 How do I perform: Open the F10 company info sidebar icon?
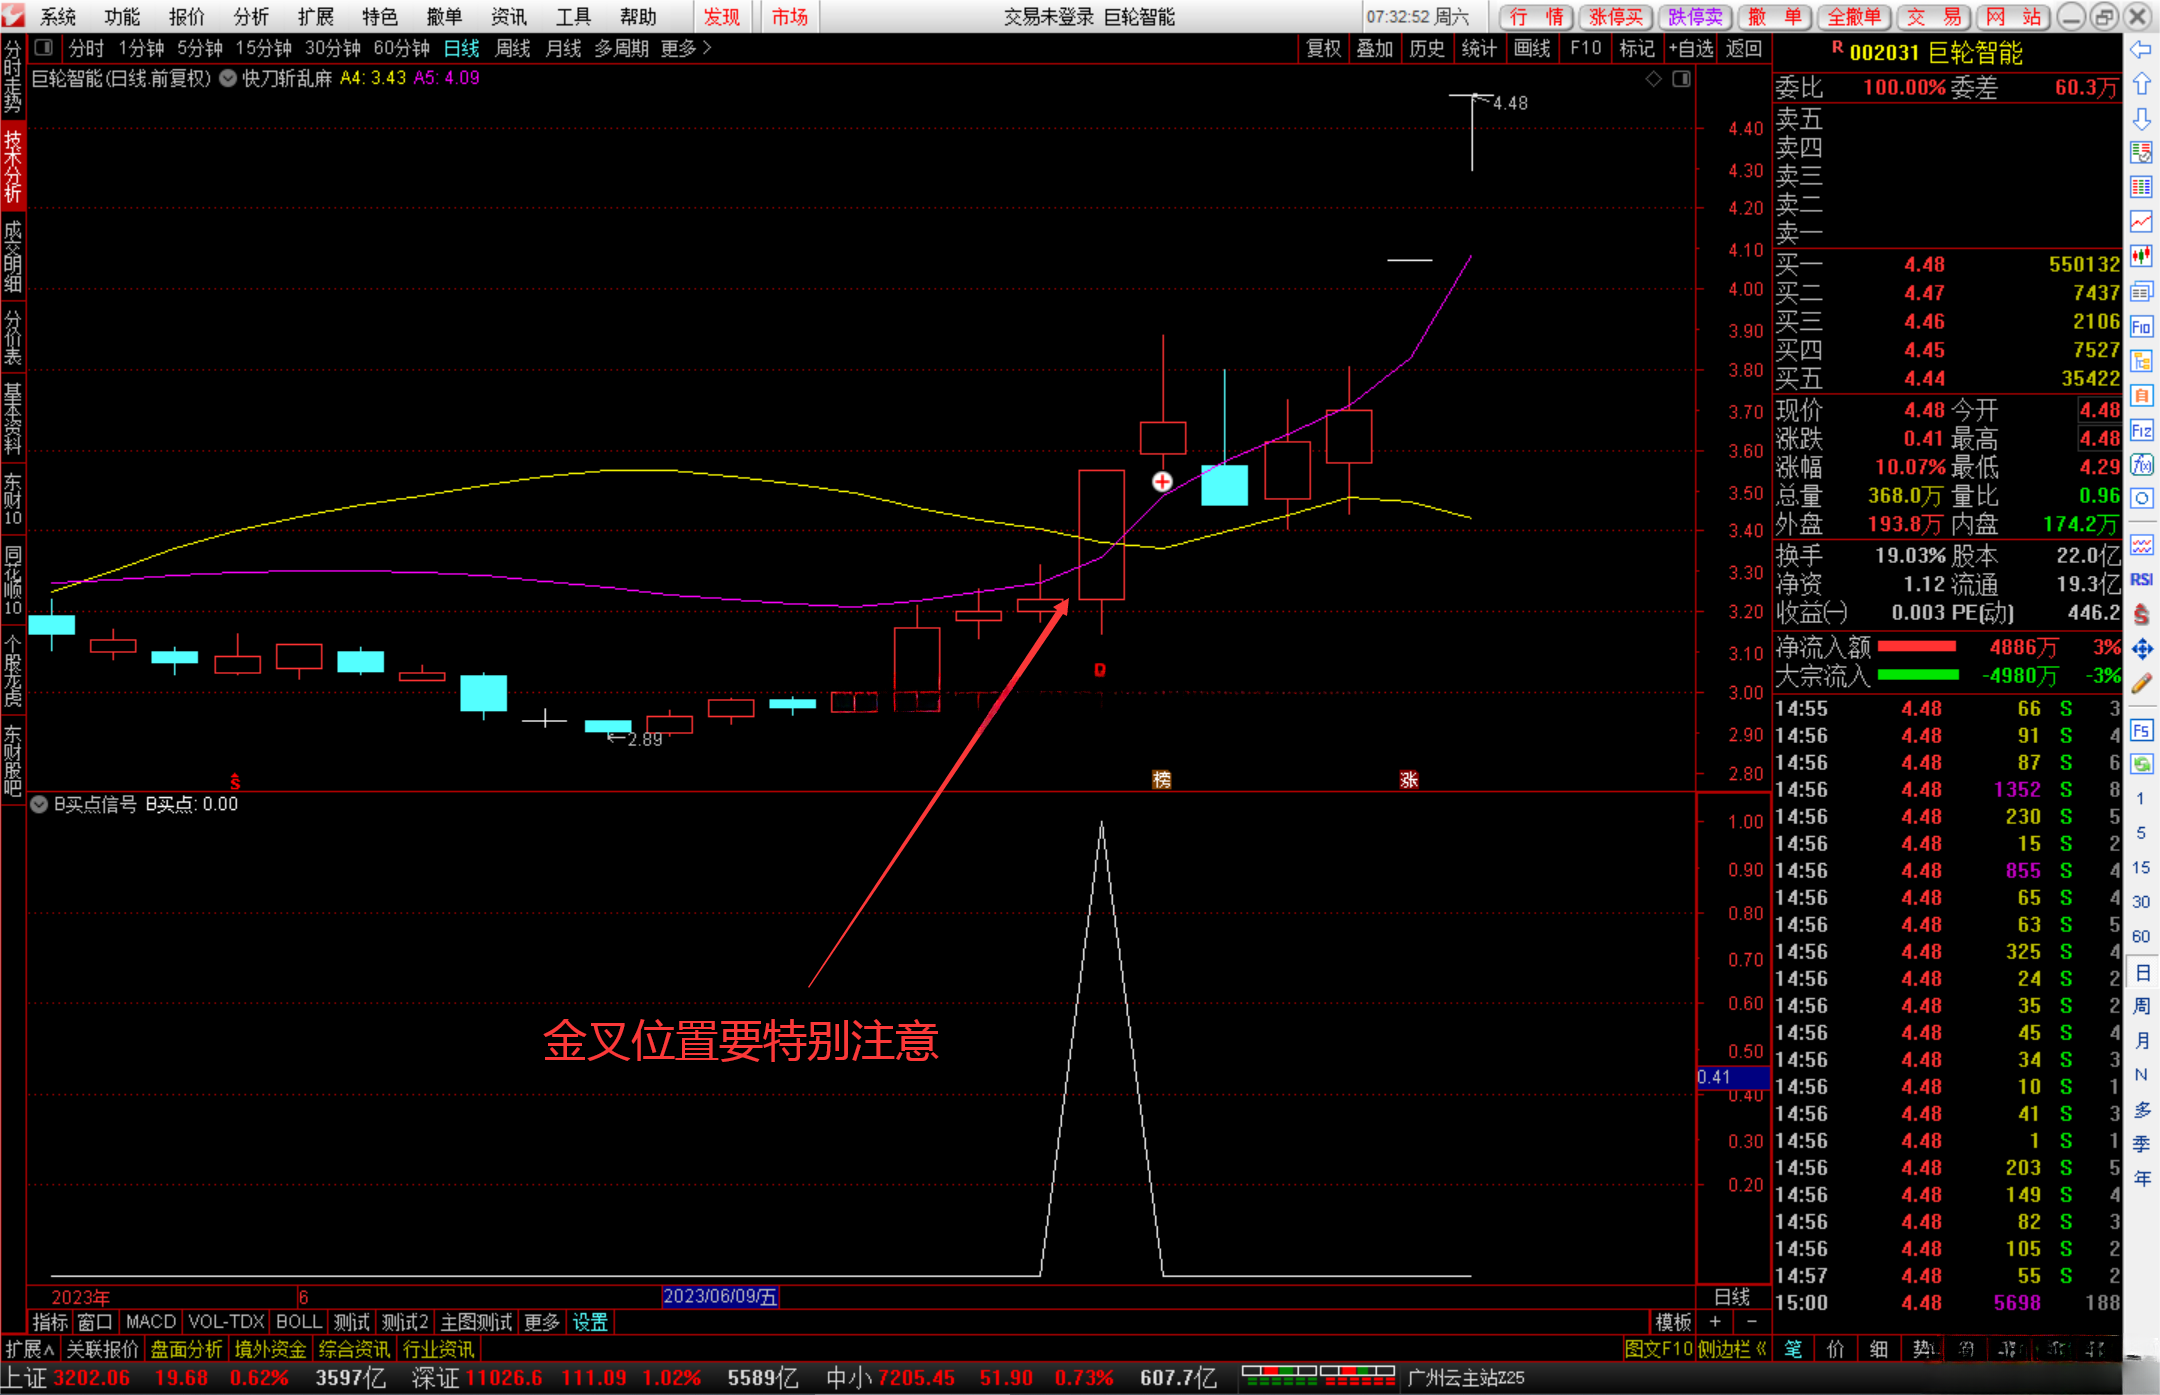pos(2141,327)
